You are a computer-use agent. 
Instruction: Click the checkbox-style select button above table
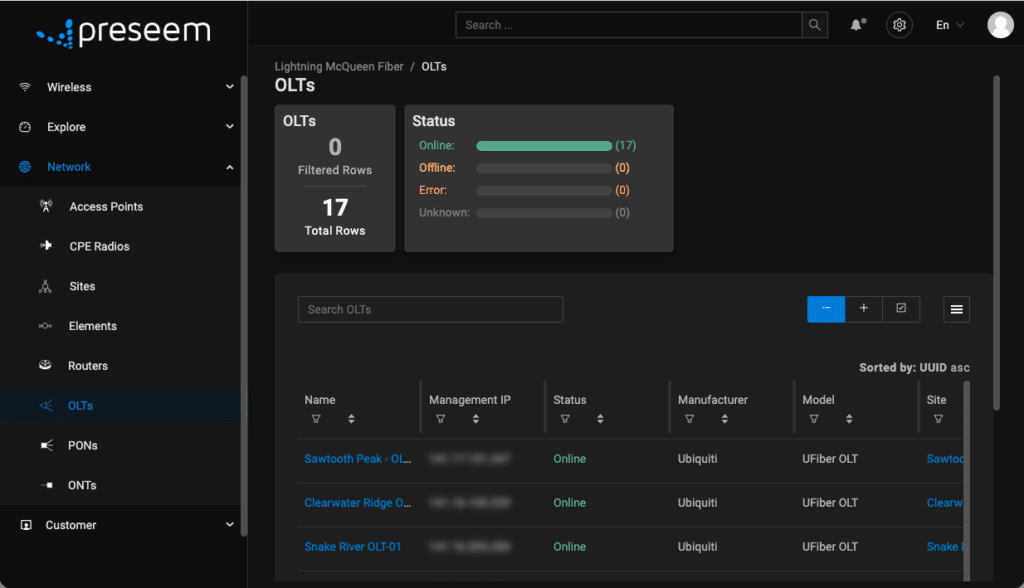(901, 309)
